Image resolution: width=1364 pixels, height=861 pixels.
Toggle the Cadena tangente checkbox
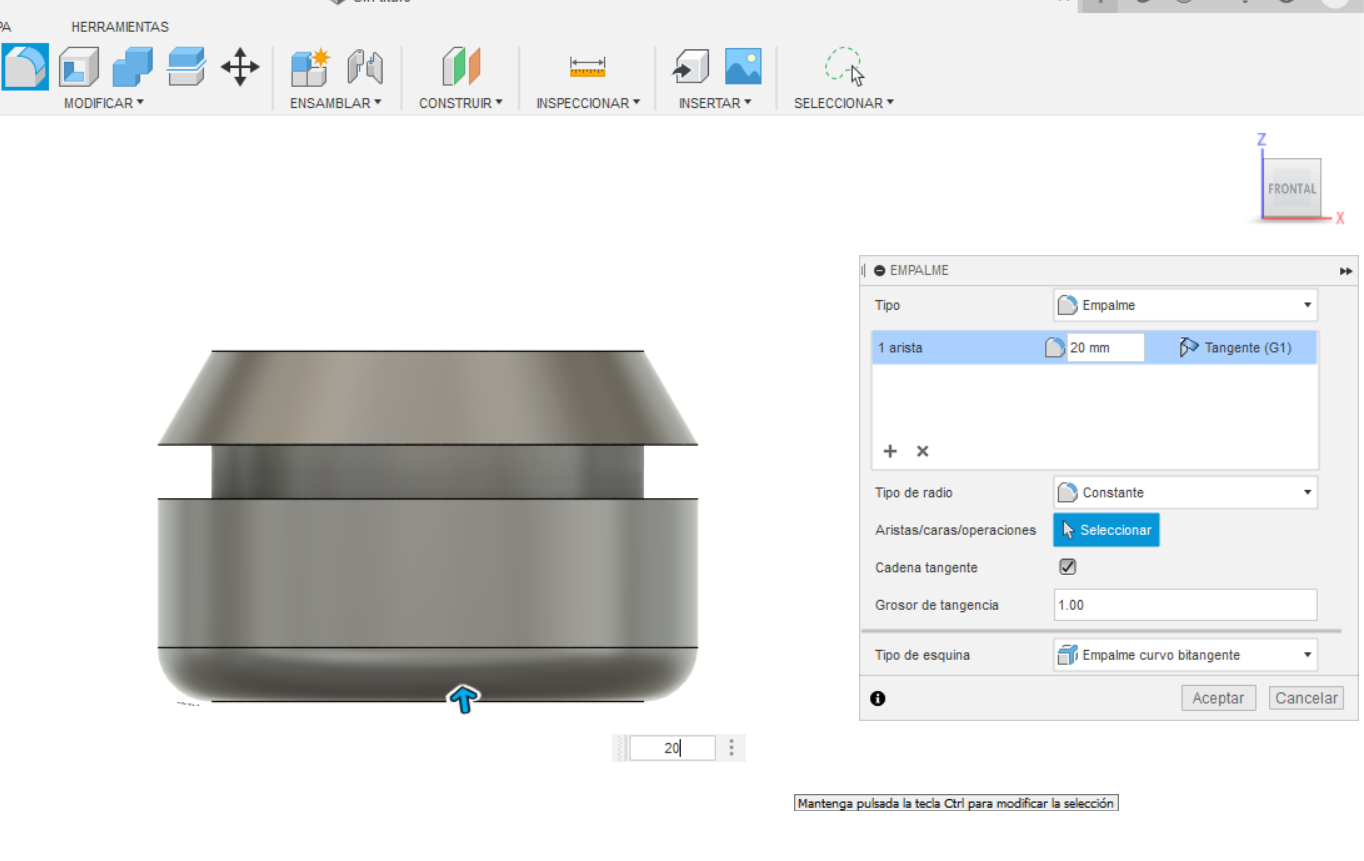(1067, 567)
